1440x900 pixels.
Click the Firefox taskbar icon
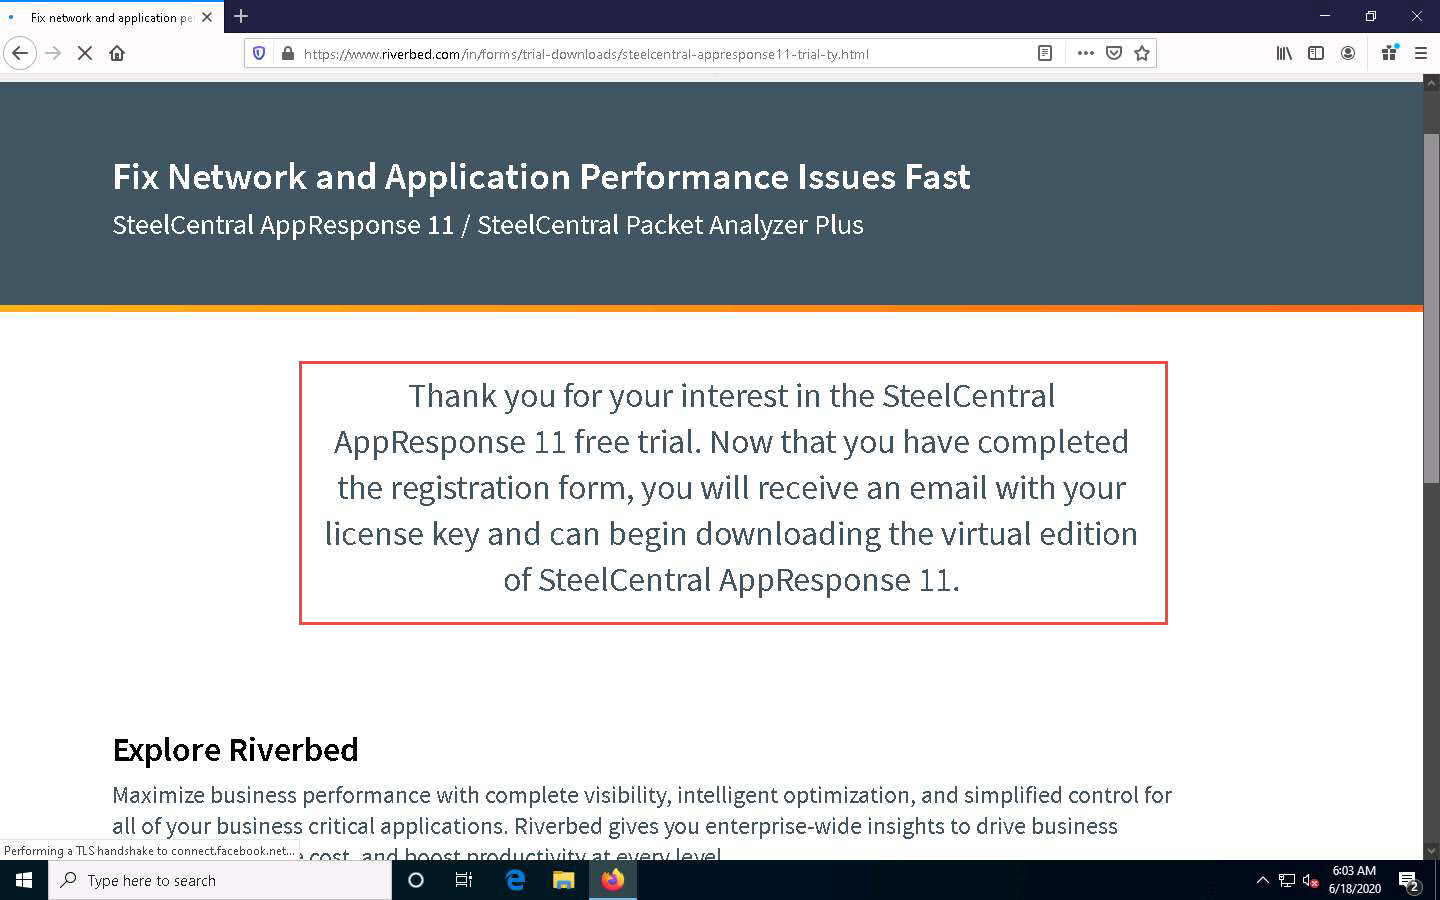tap(613, 880)
